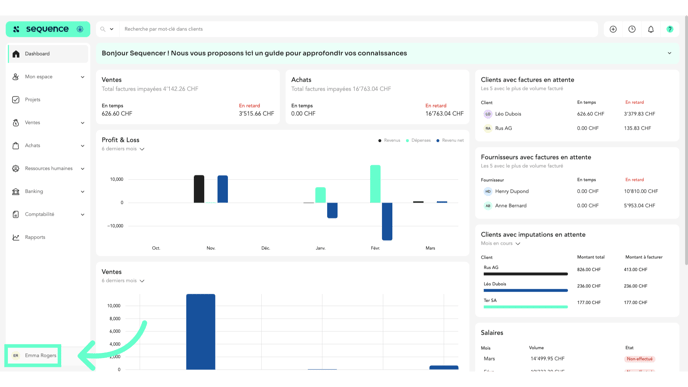Toggle the Revenus legend series
This screenshot has width=688, height=387.
click(389, 140)
